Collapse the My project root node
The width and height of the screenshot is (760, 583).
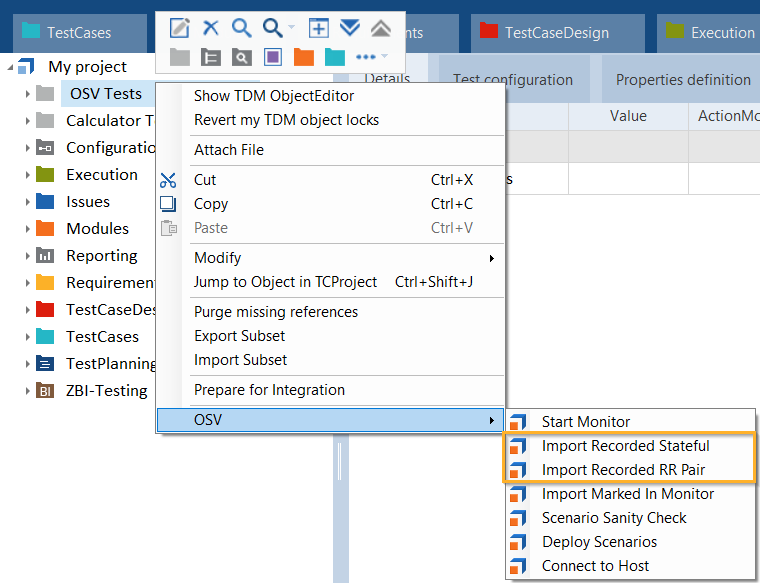[11, 67]
